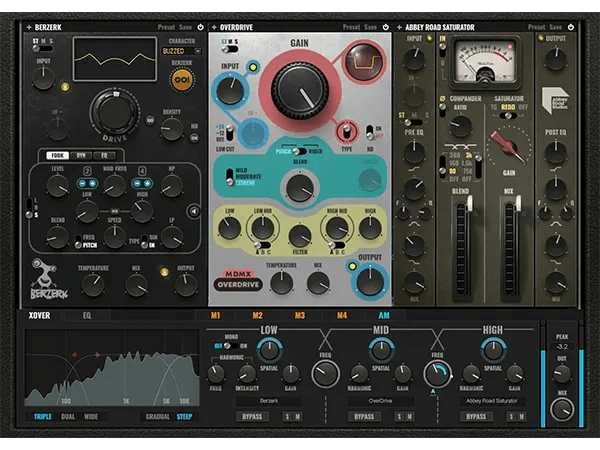This screenshot has width=600, height=450.
Task: Toggle Berzerk ST/M/S mode switch
Action: coord(42,48)
